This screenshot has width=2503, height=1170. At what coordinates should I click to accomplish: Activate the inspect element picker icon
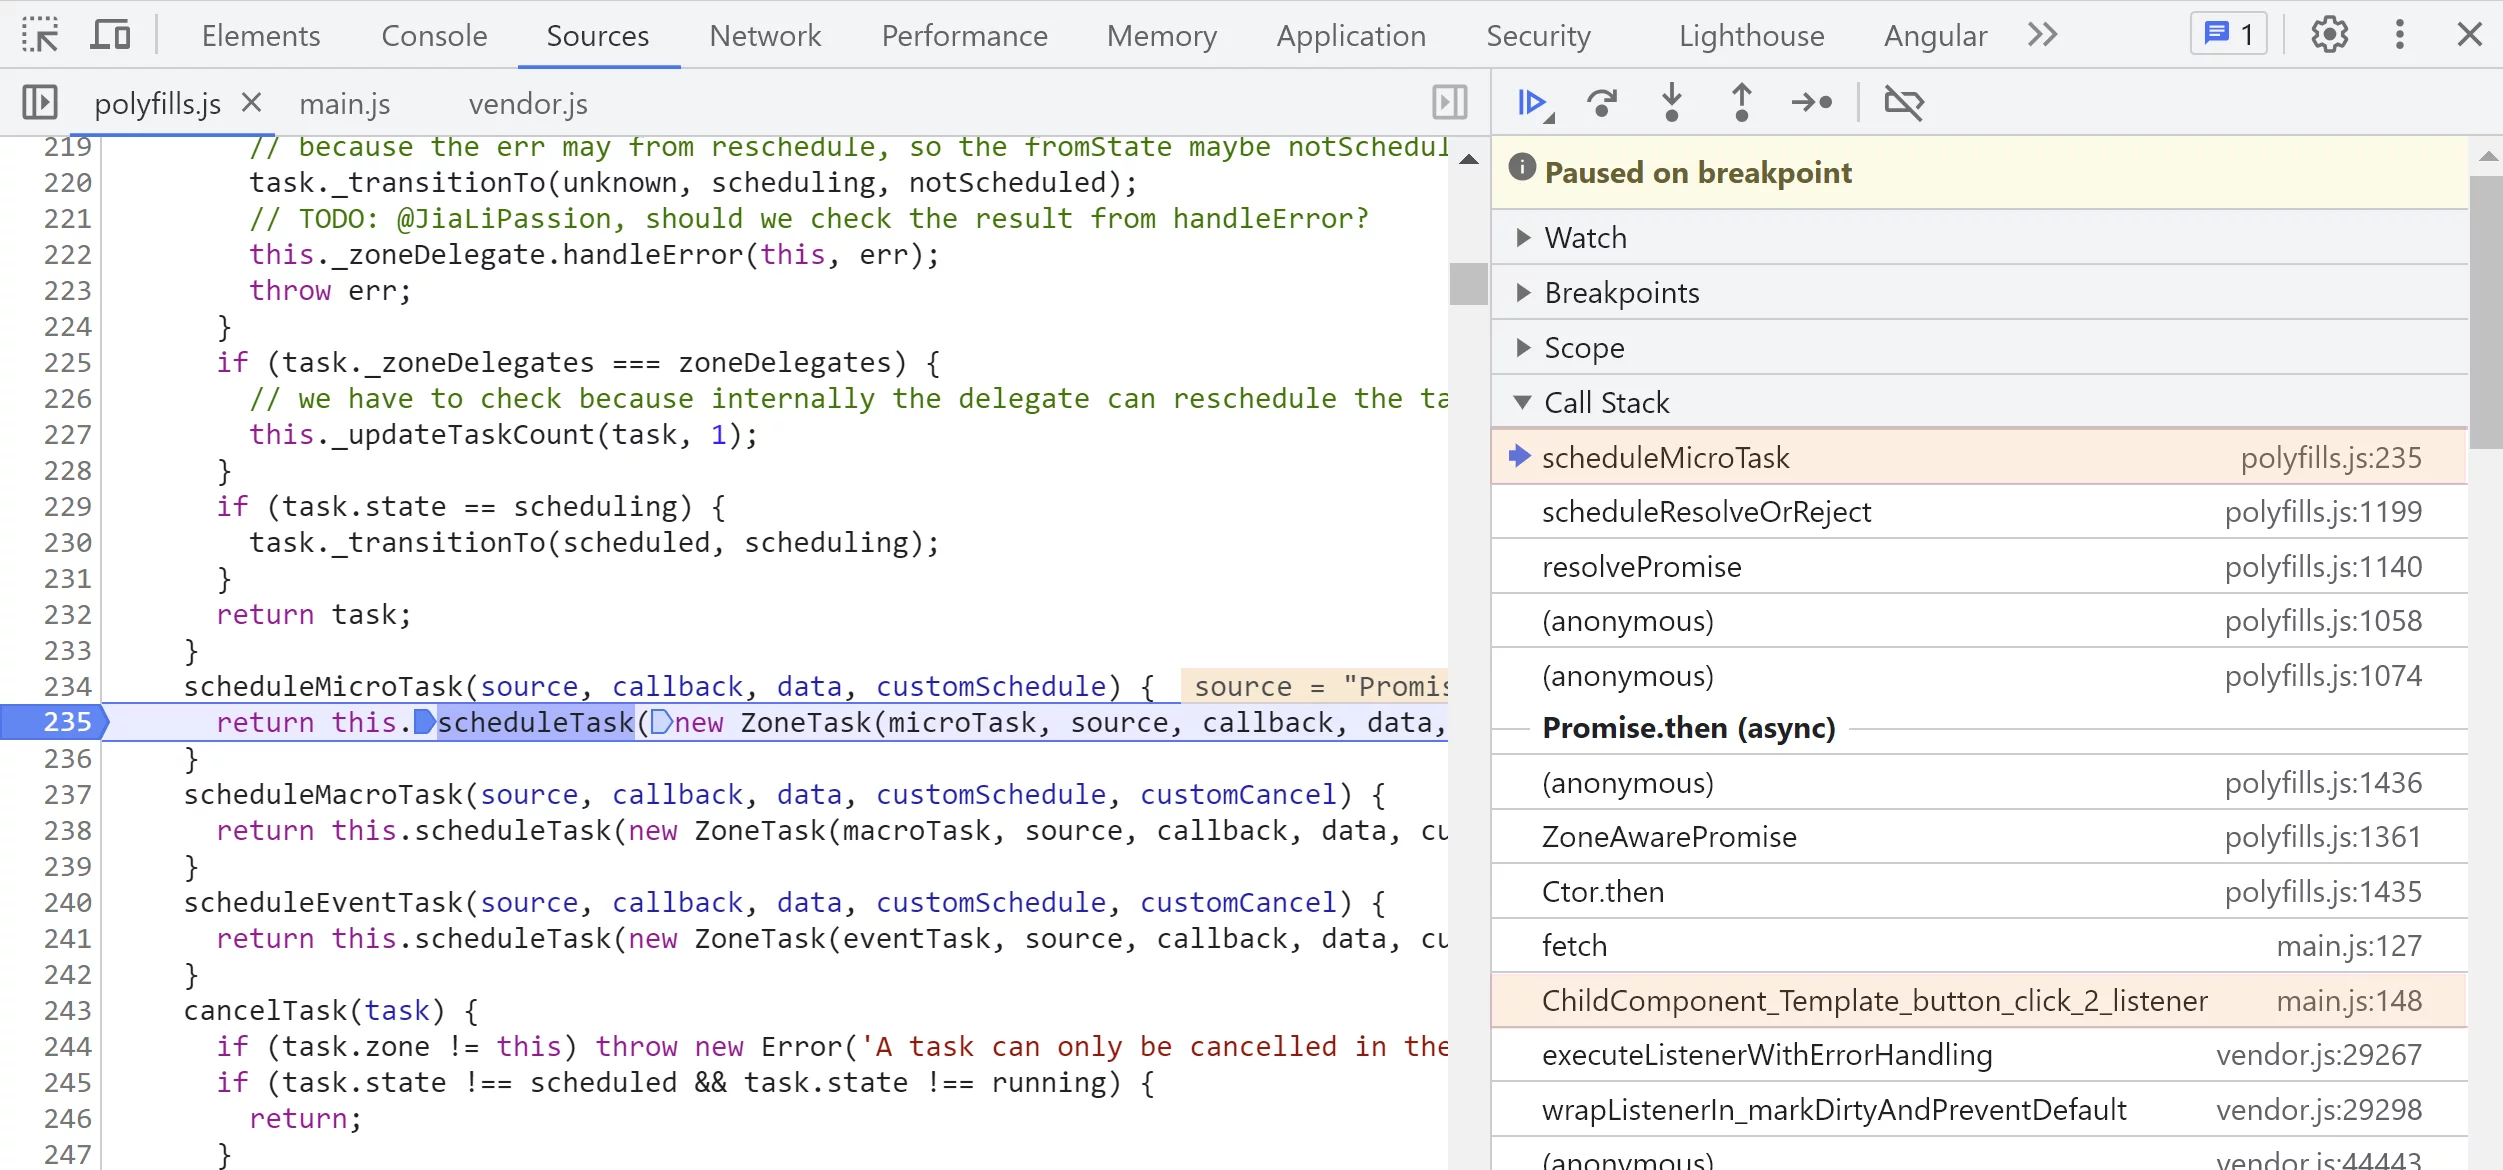[x=40, y=35]
